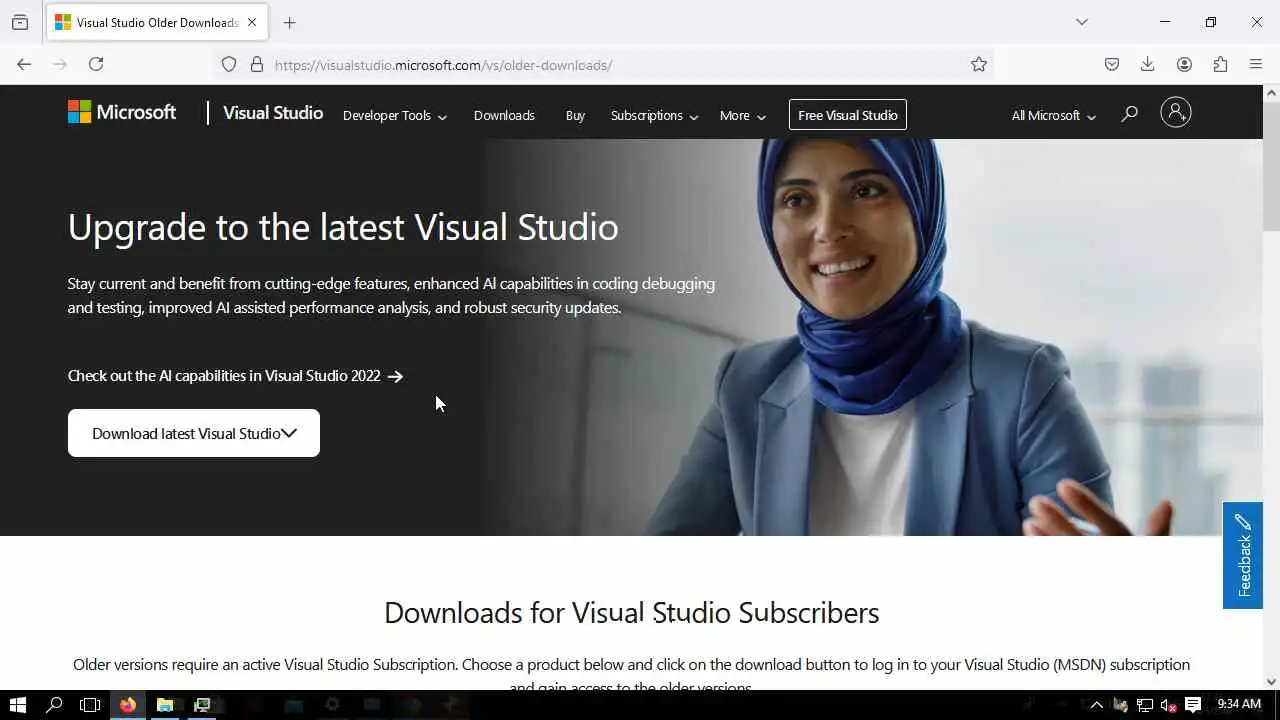1280x720 pixels.
Task: Open browser extensions menu
Action: click(1220, 64)
